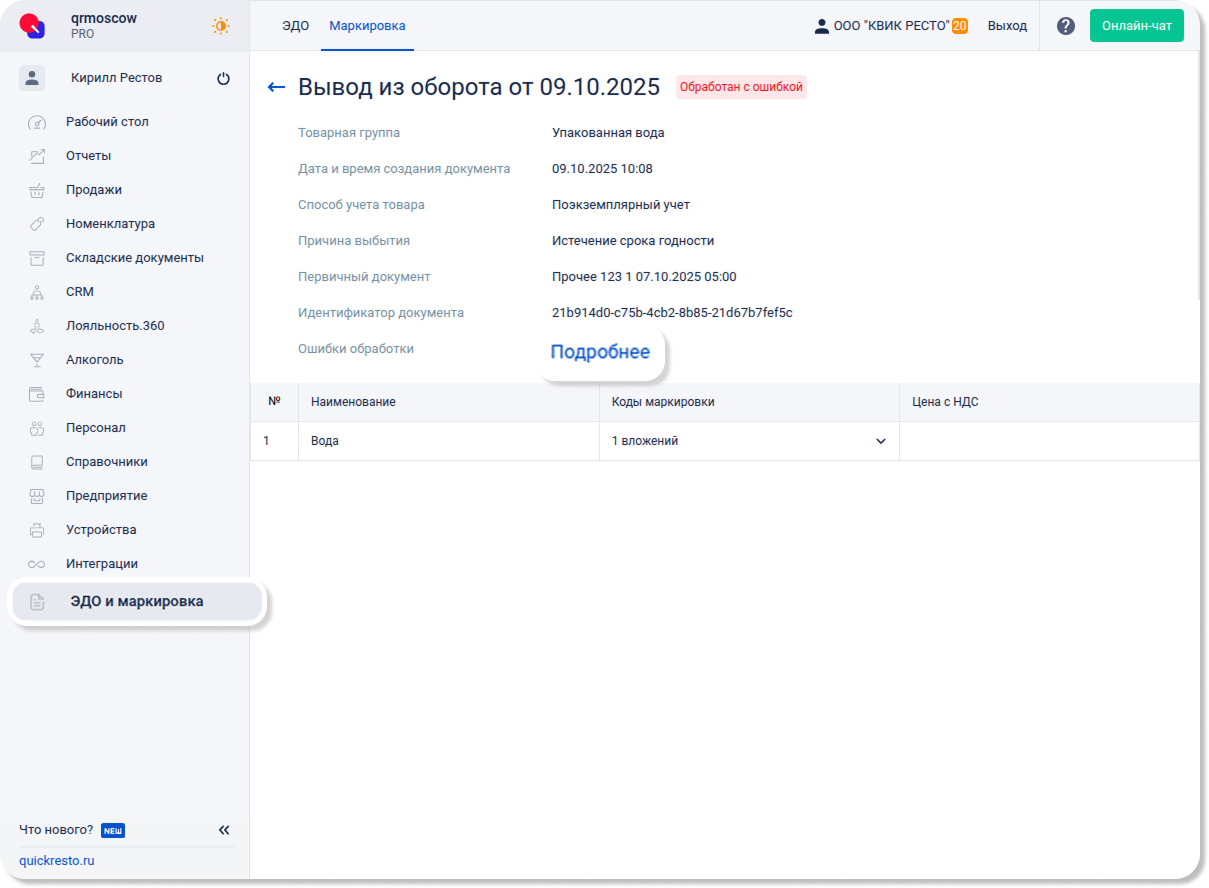
Task: Toggle the sun theme switch icon
Action: click(x=221, y=26)
